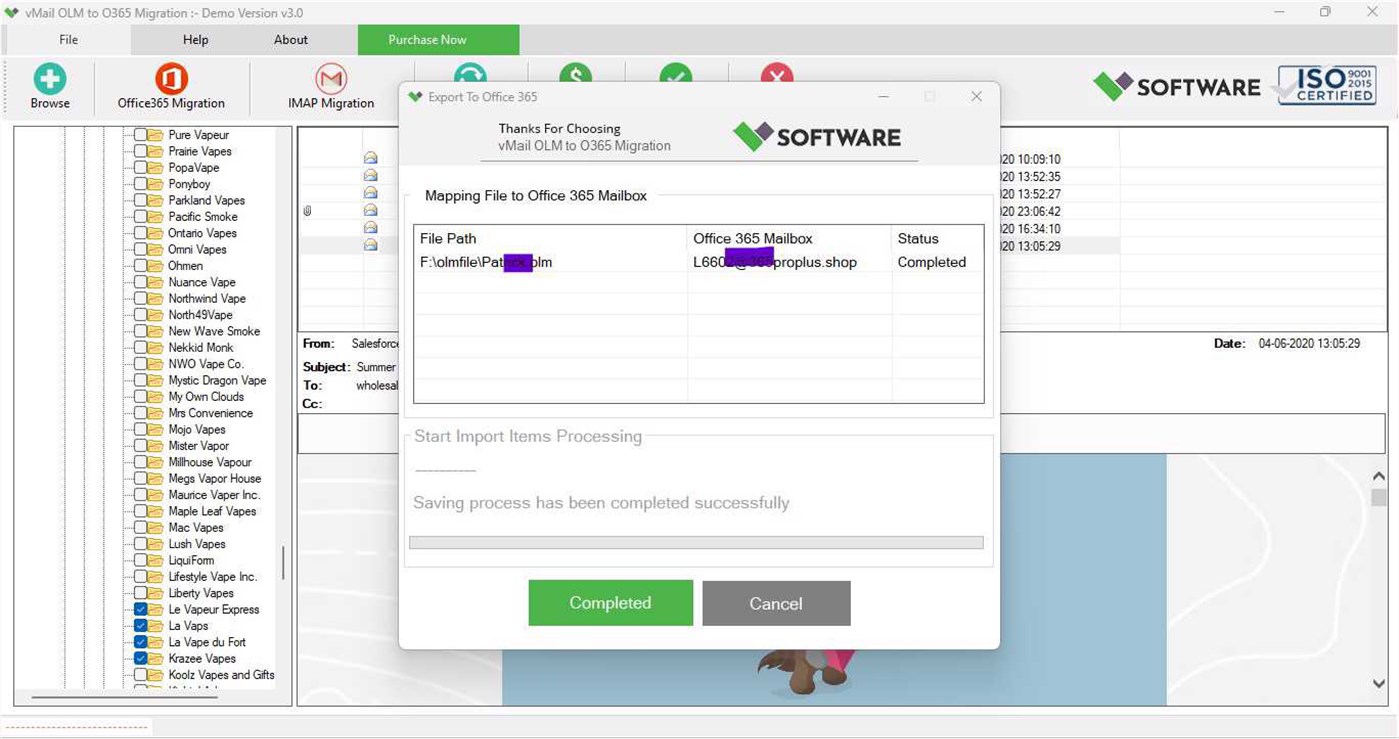Uncheck La Vaps folder checkbox
The width and height of the screenshot is (1399, 739).
click(141, 626)
